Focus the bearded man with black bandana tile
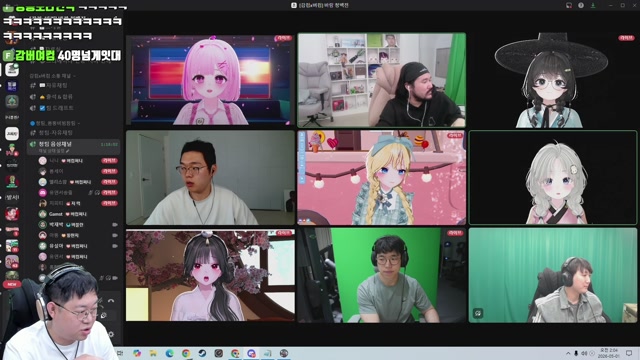The height and width of the screenshot is (360, 640). click(x=382, y=80)
